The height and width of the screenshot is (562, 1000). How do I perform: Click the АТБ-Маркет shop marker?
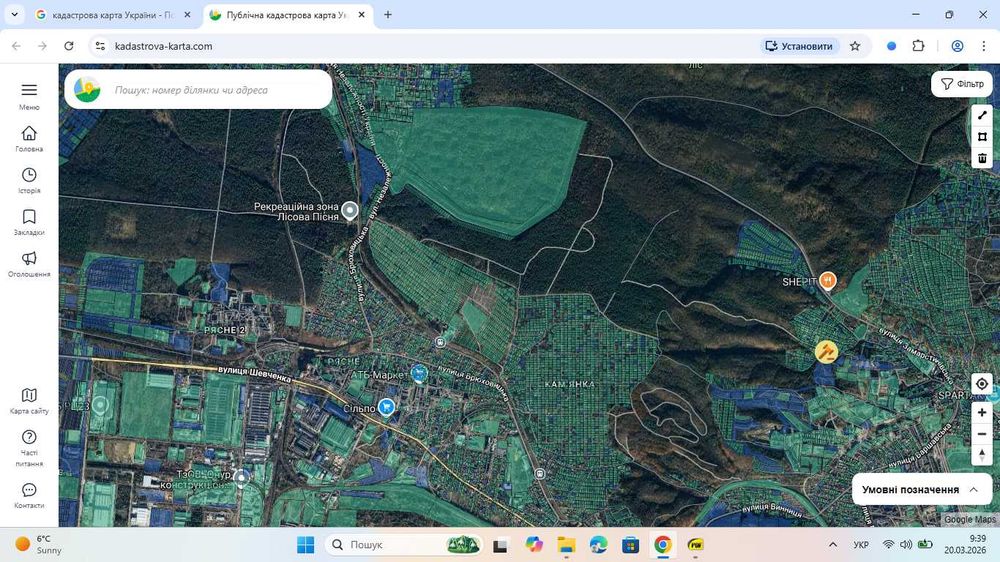click(418, 373)
